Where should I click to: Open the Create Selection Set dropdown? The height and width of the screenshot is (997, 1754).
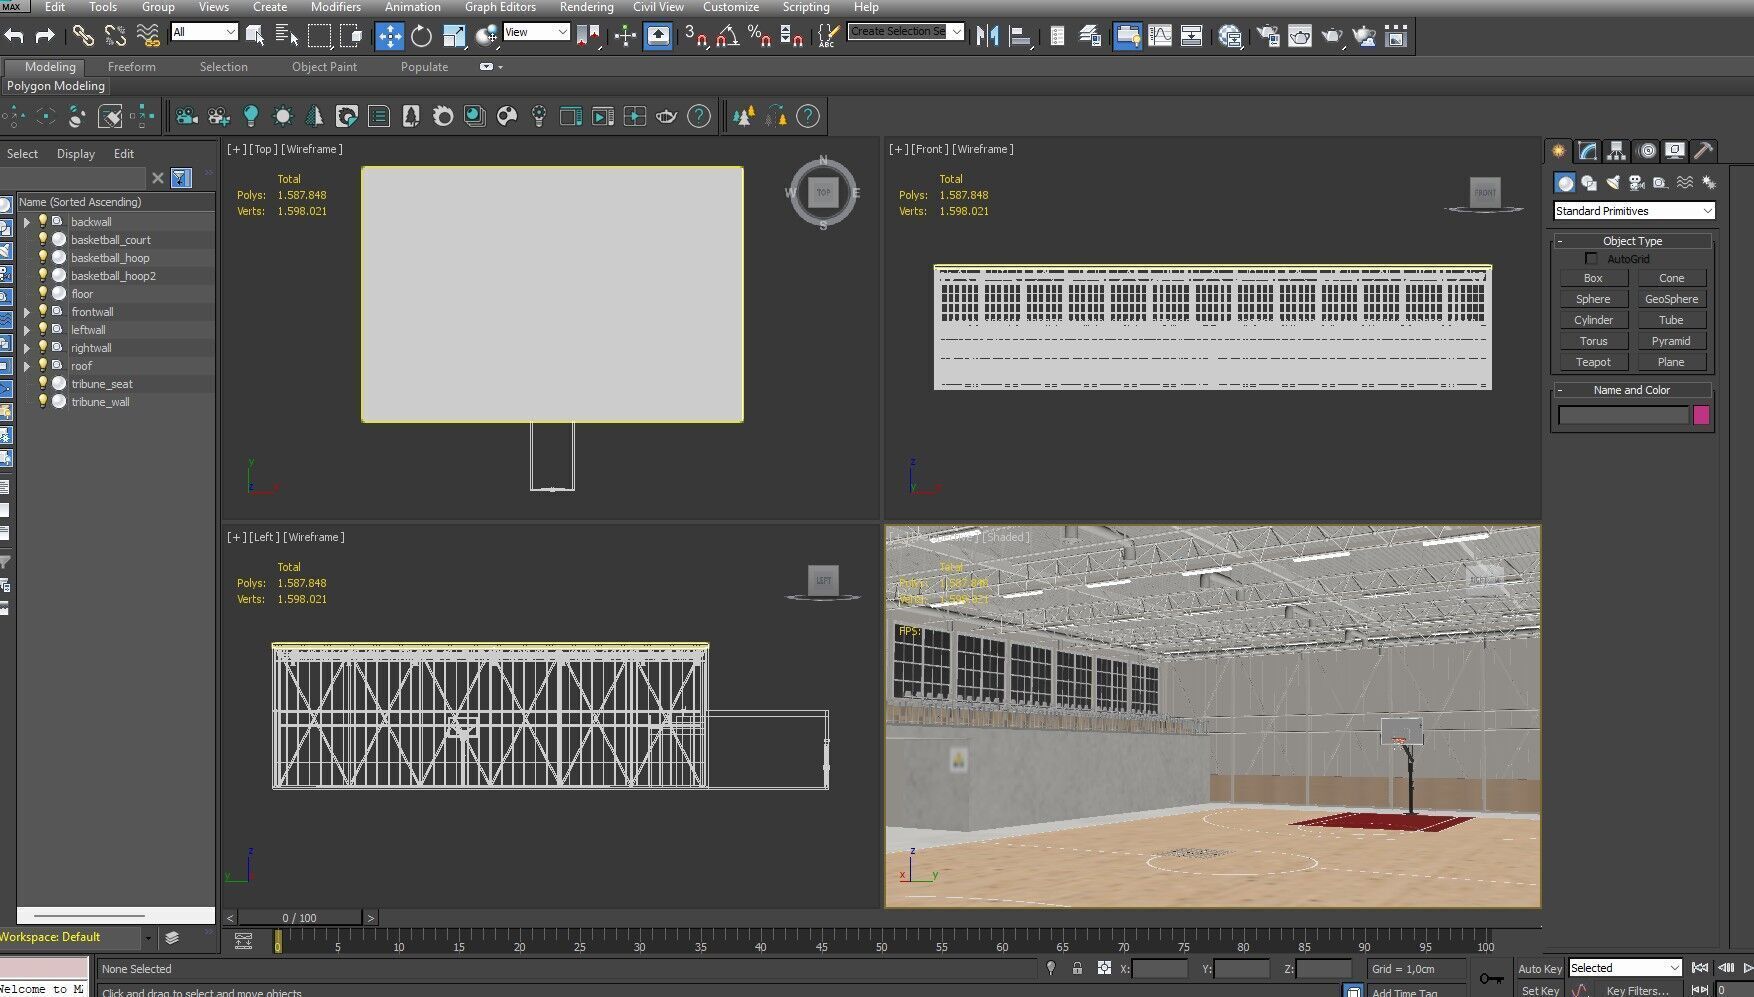click(906, 32)
